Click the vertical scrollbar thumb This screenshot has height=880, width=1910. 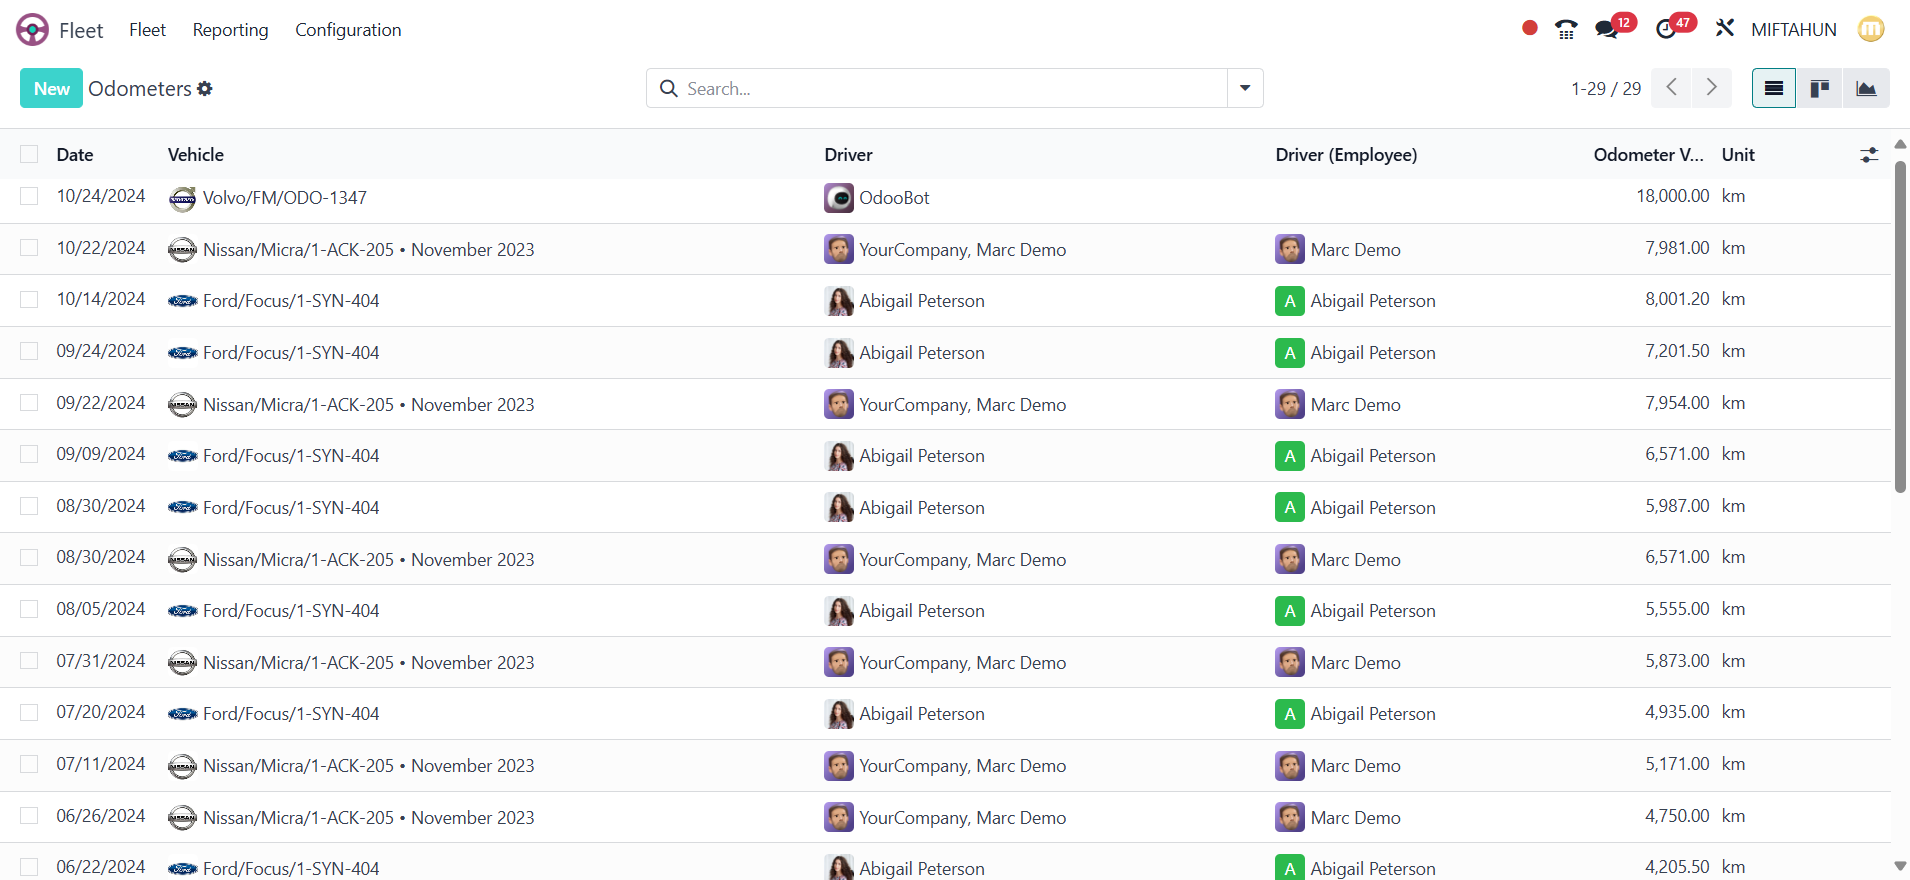[x=1900, y=327]
